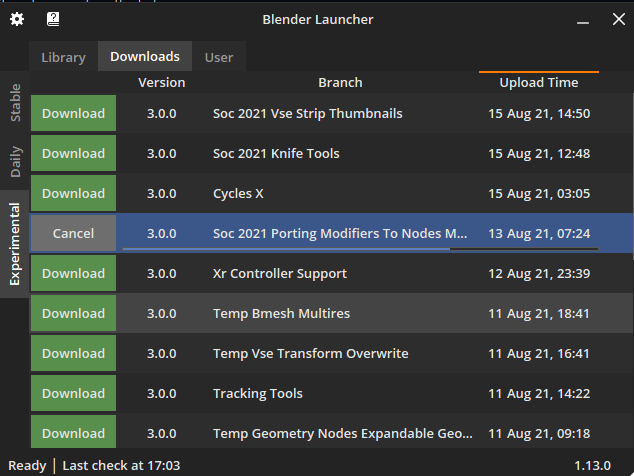Select the Experimental side tab
The image size is (634, 476).
click(15, 244)
